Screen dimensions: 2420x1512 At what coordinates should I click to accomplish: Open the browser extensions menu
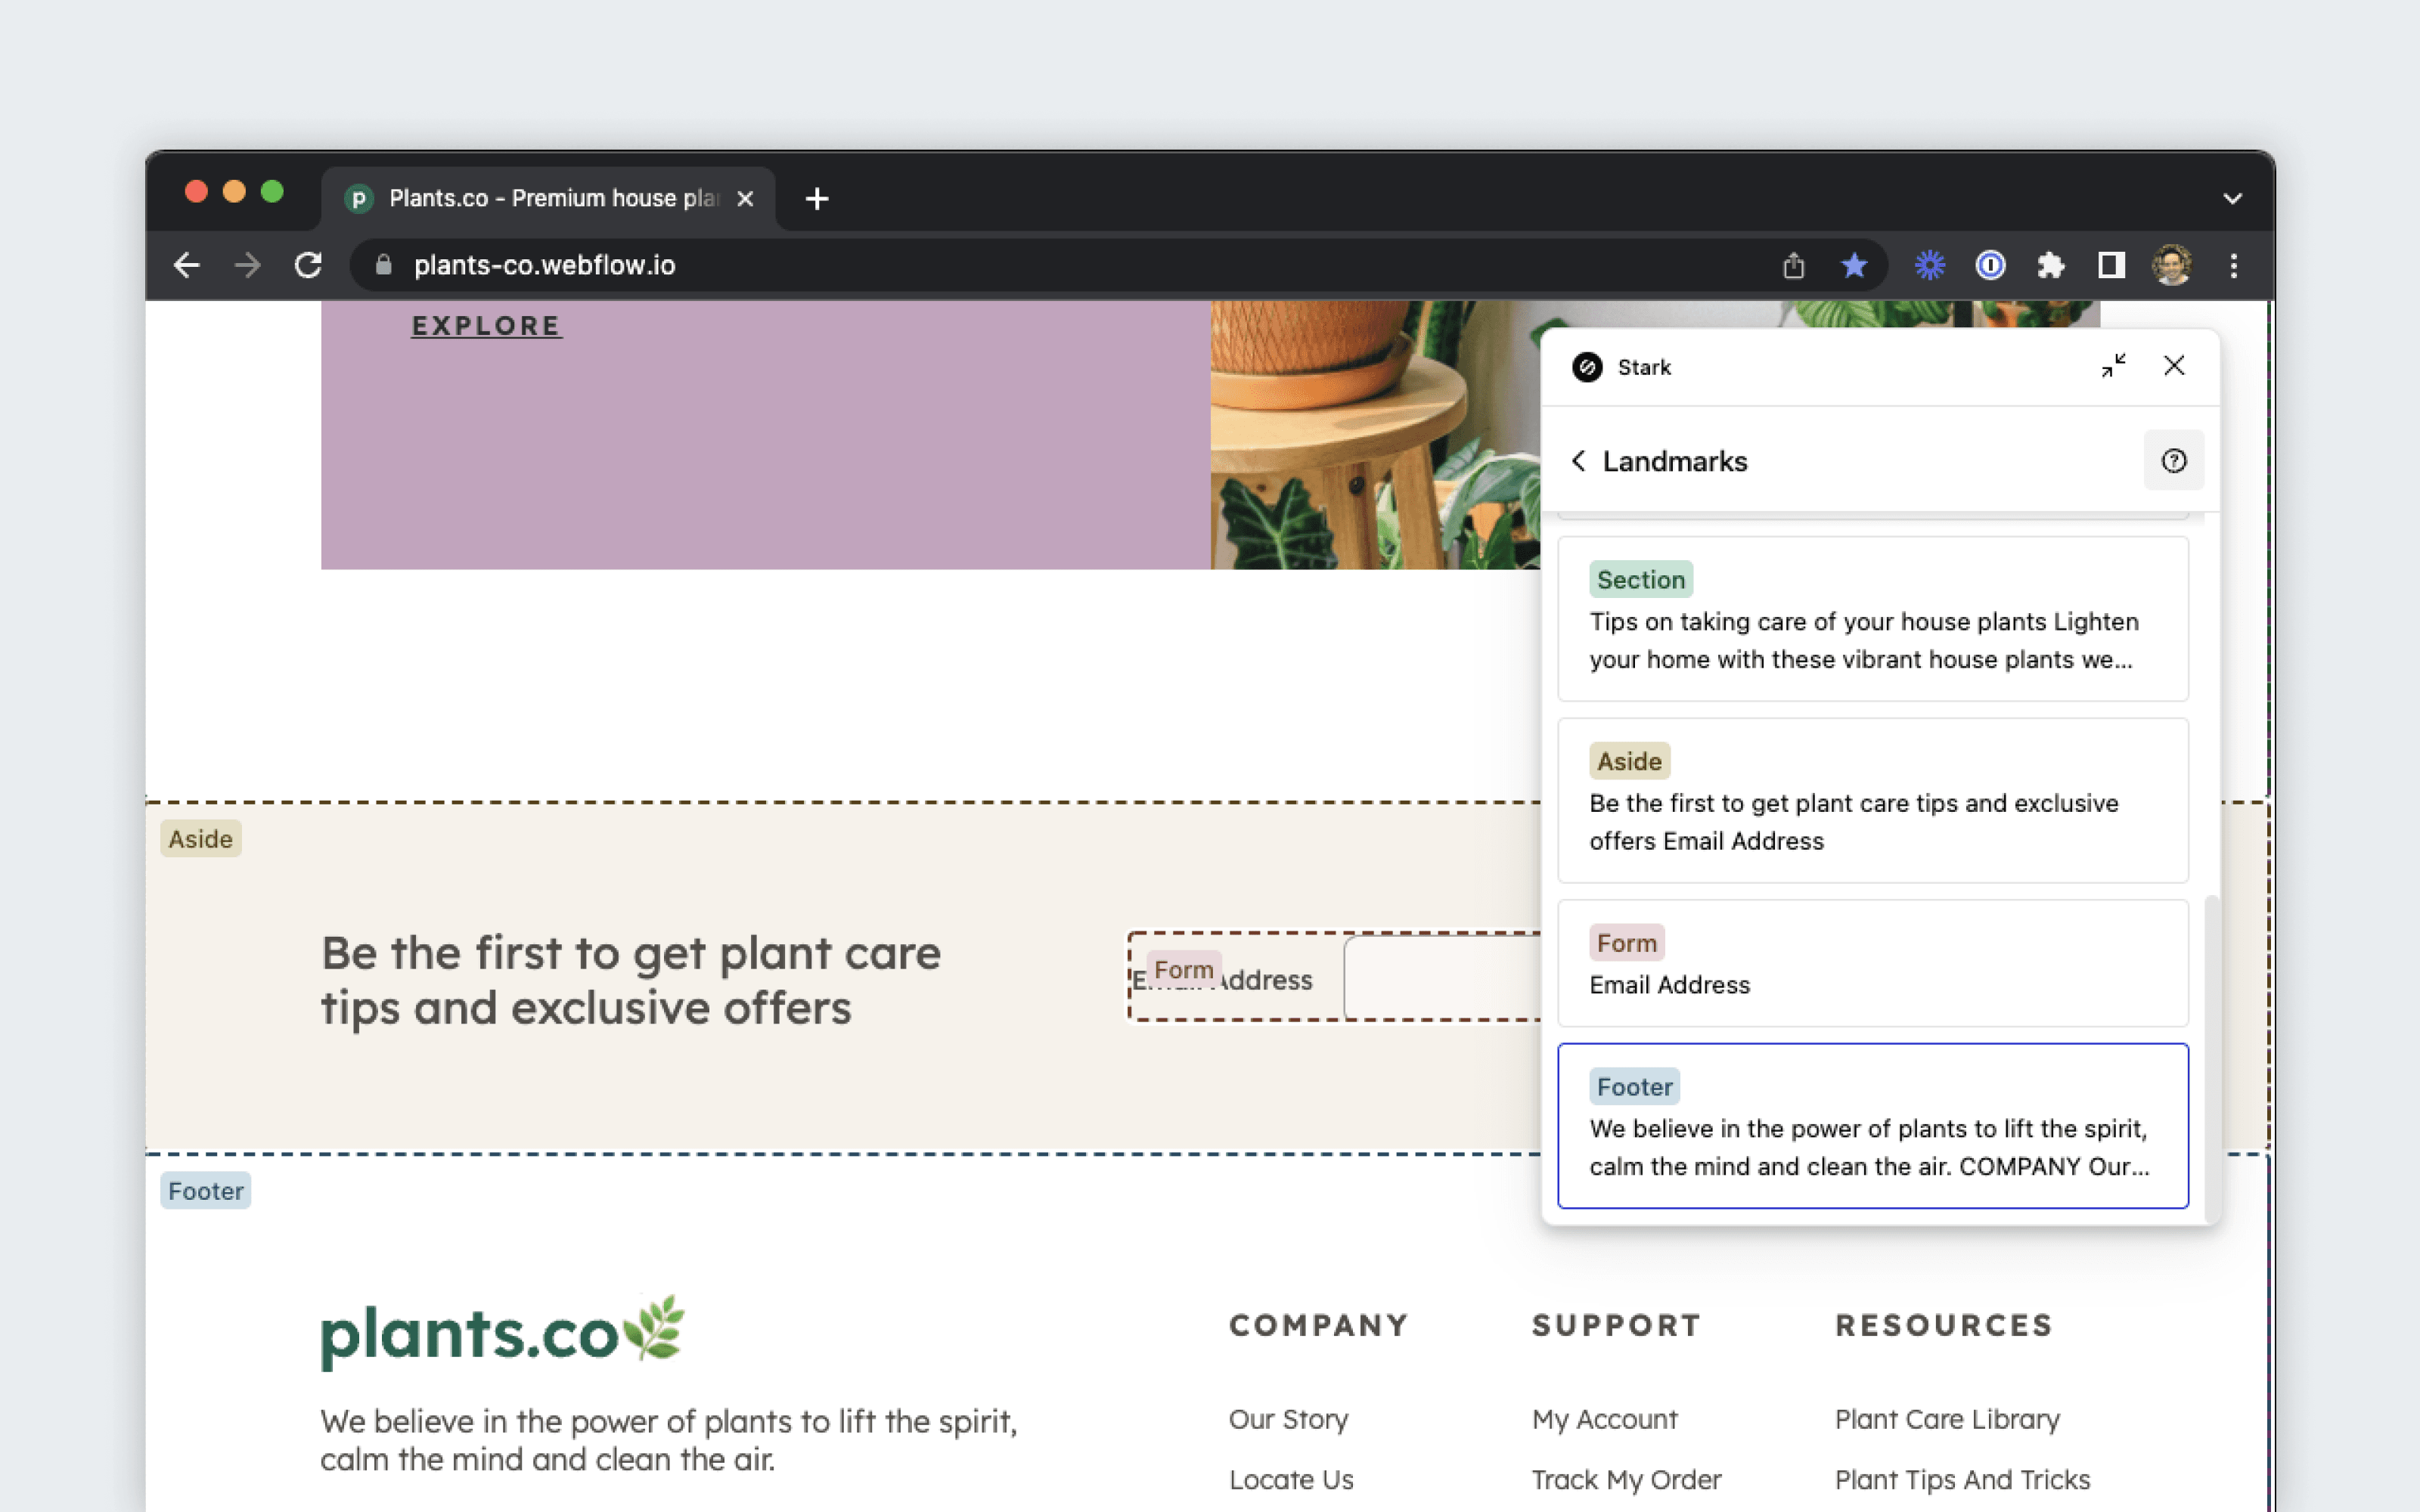tap(2051, 265)
